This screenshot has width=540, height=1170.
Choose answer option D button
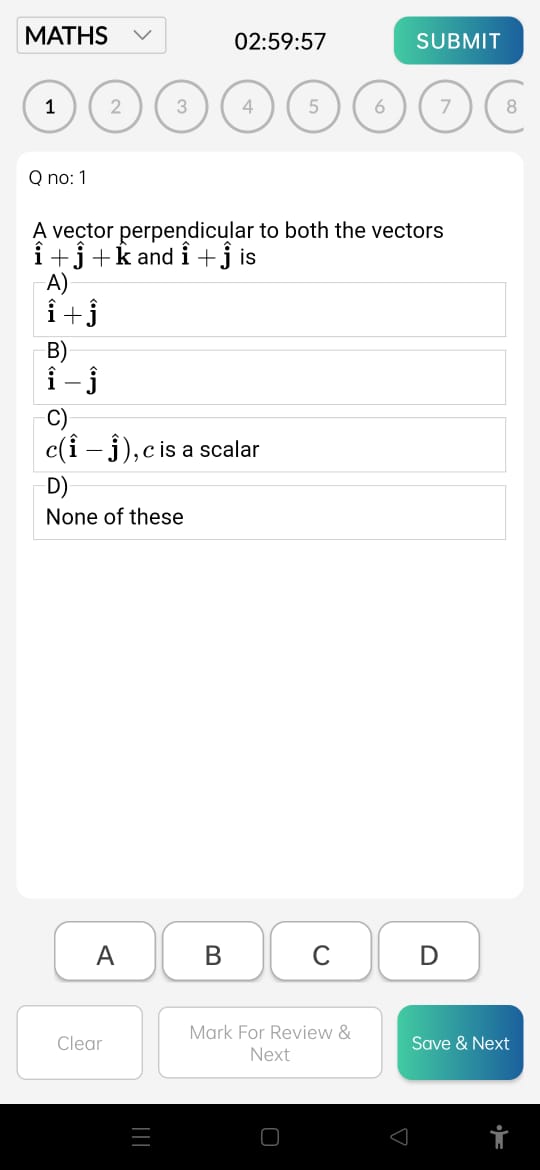click(429, 951)
